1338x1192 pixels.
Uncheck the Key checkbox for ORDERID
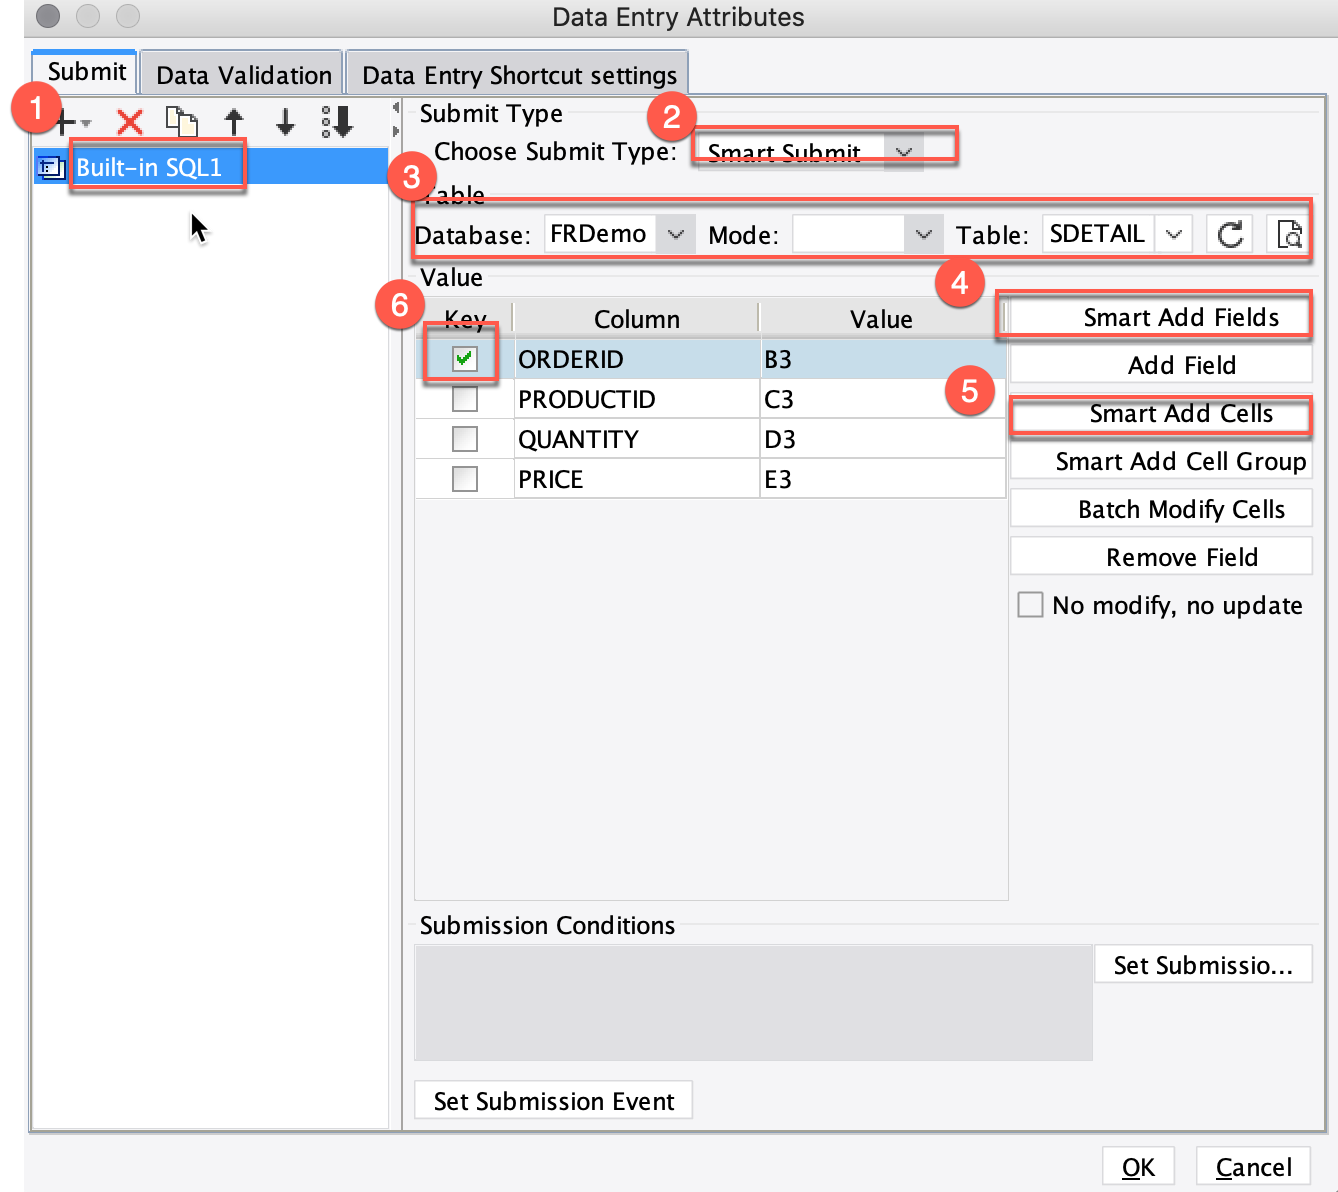[463, 358]
